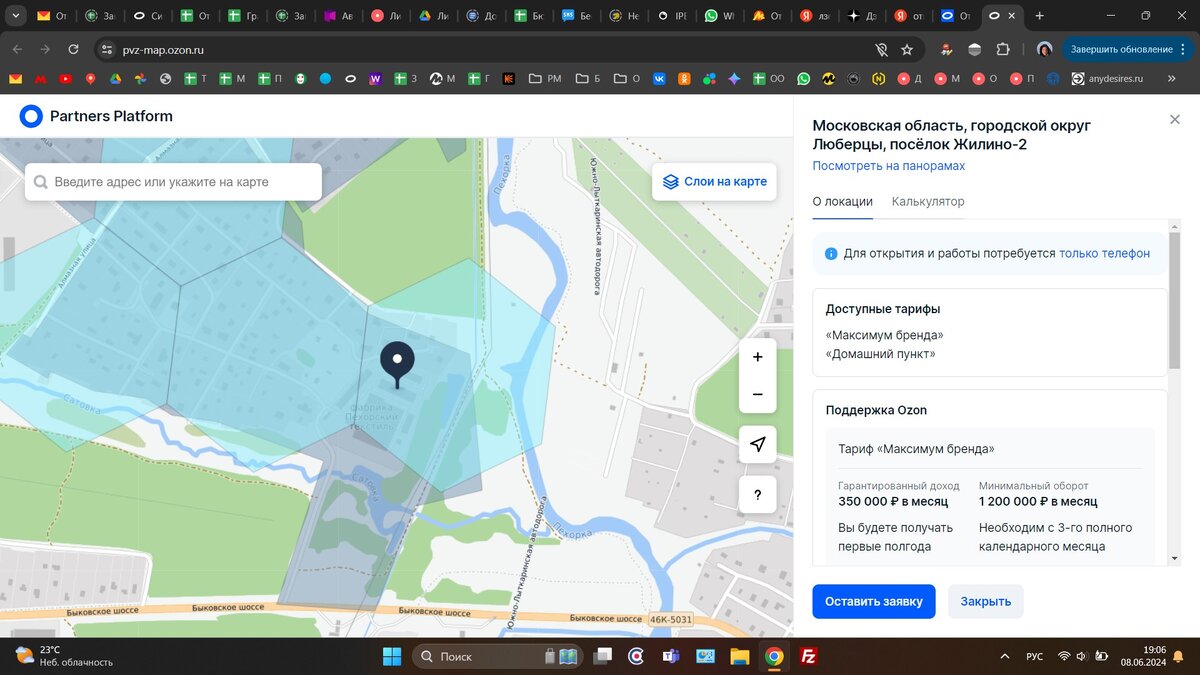Screen dimensions: 1200x675
Task: Open the Google Maps bookmark icon
Action: point(90,78)
